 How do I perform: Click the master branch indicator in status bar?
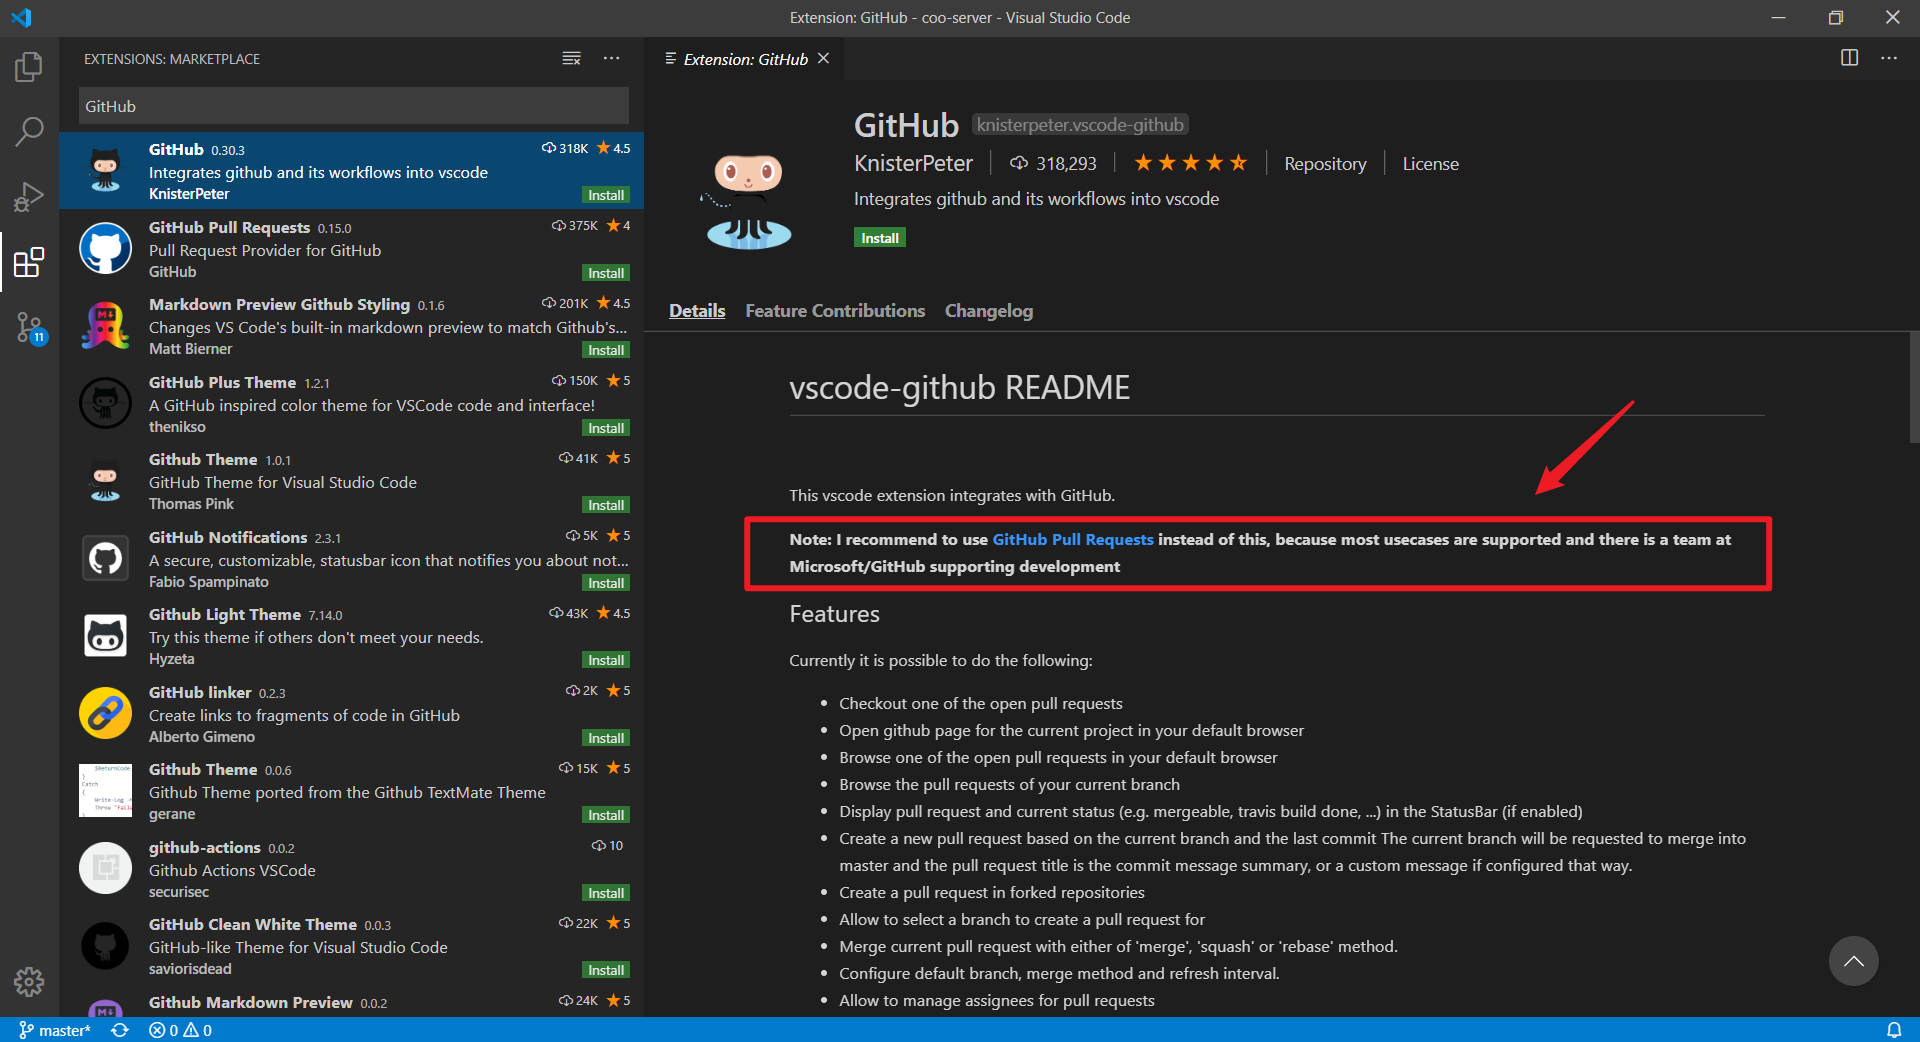55,1030
